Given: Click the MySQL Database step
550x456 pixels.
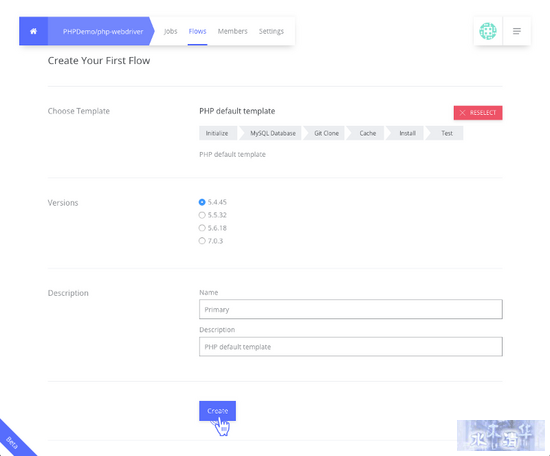Looking at the screenshot, I should 273,133.
